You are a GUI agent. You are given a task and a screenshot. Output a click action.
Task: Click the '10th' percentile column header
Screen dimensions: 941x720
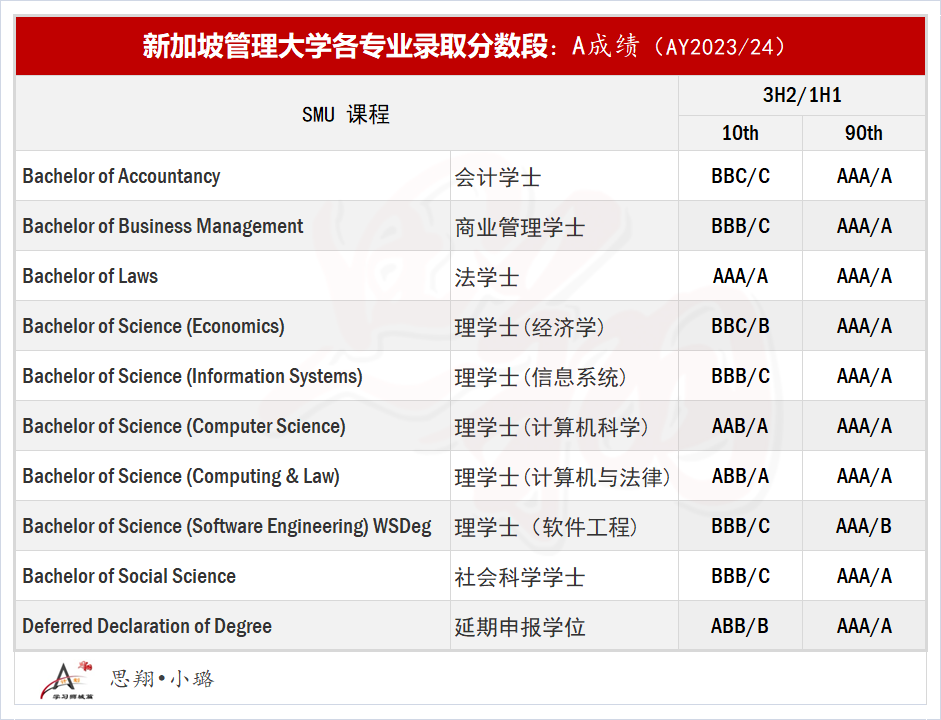coord(740,133)
